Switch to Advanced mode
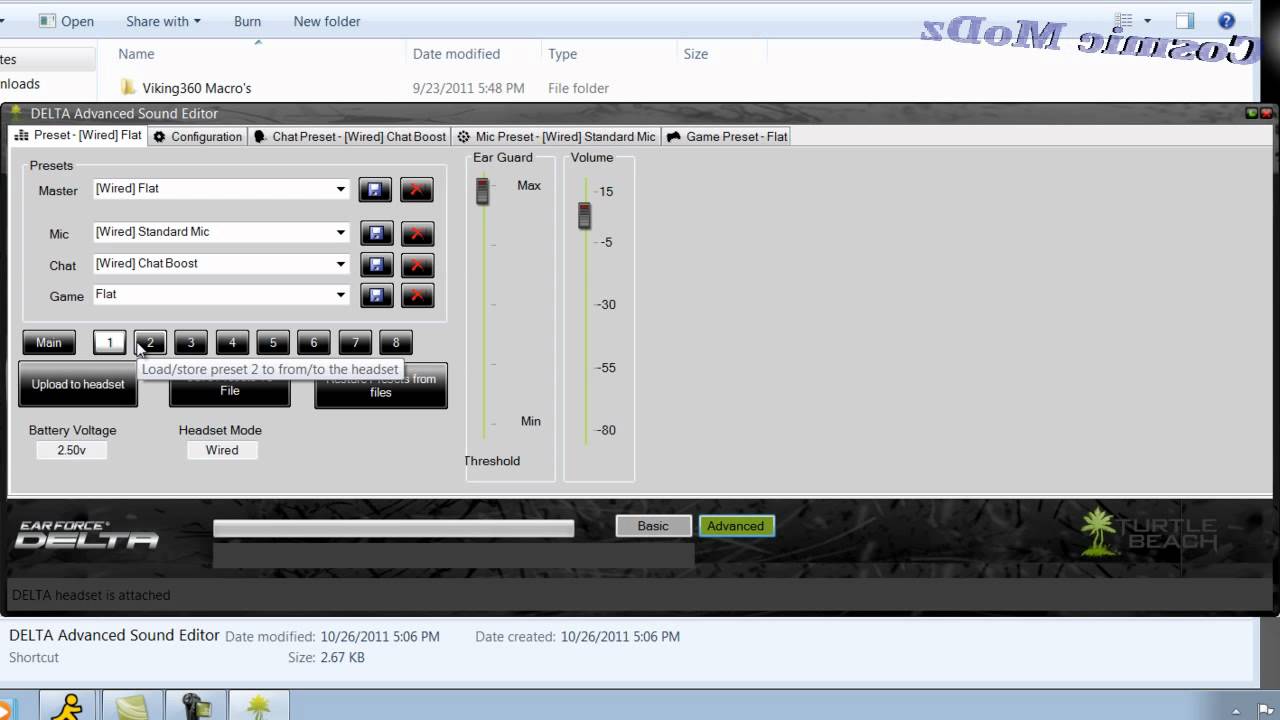1280x720 pixels. pos(736,526)
